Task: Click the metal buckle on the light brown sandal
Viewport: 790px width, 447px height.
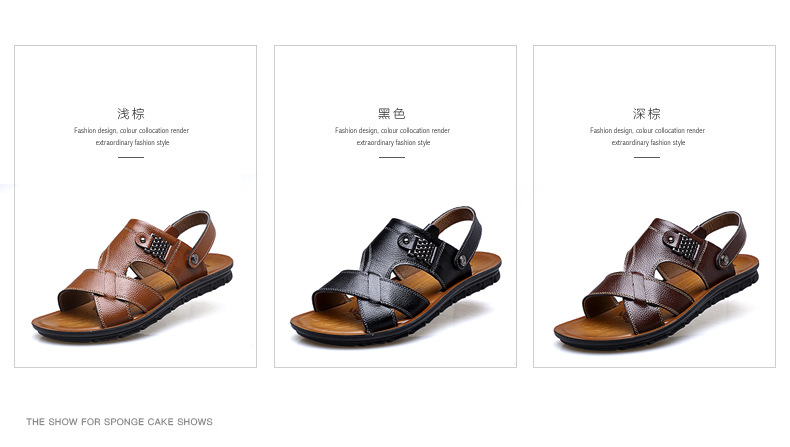Action: point(161,247)
